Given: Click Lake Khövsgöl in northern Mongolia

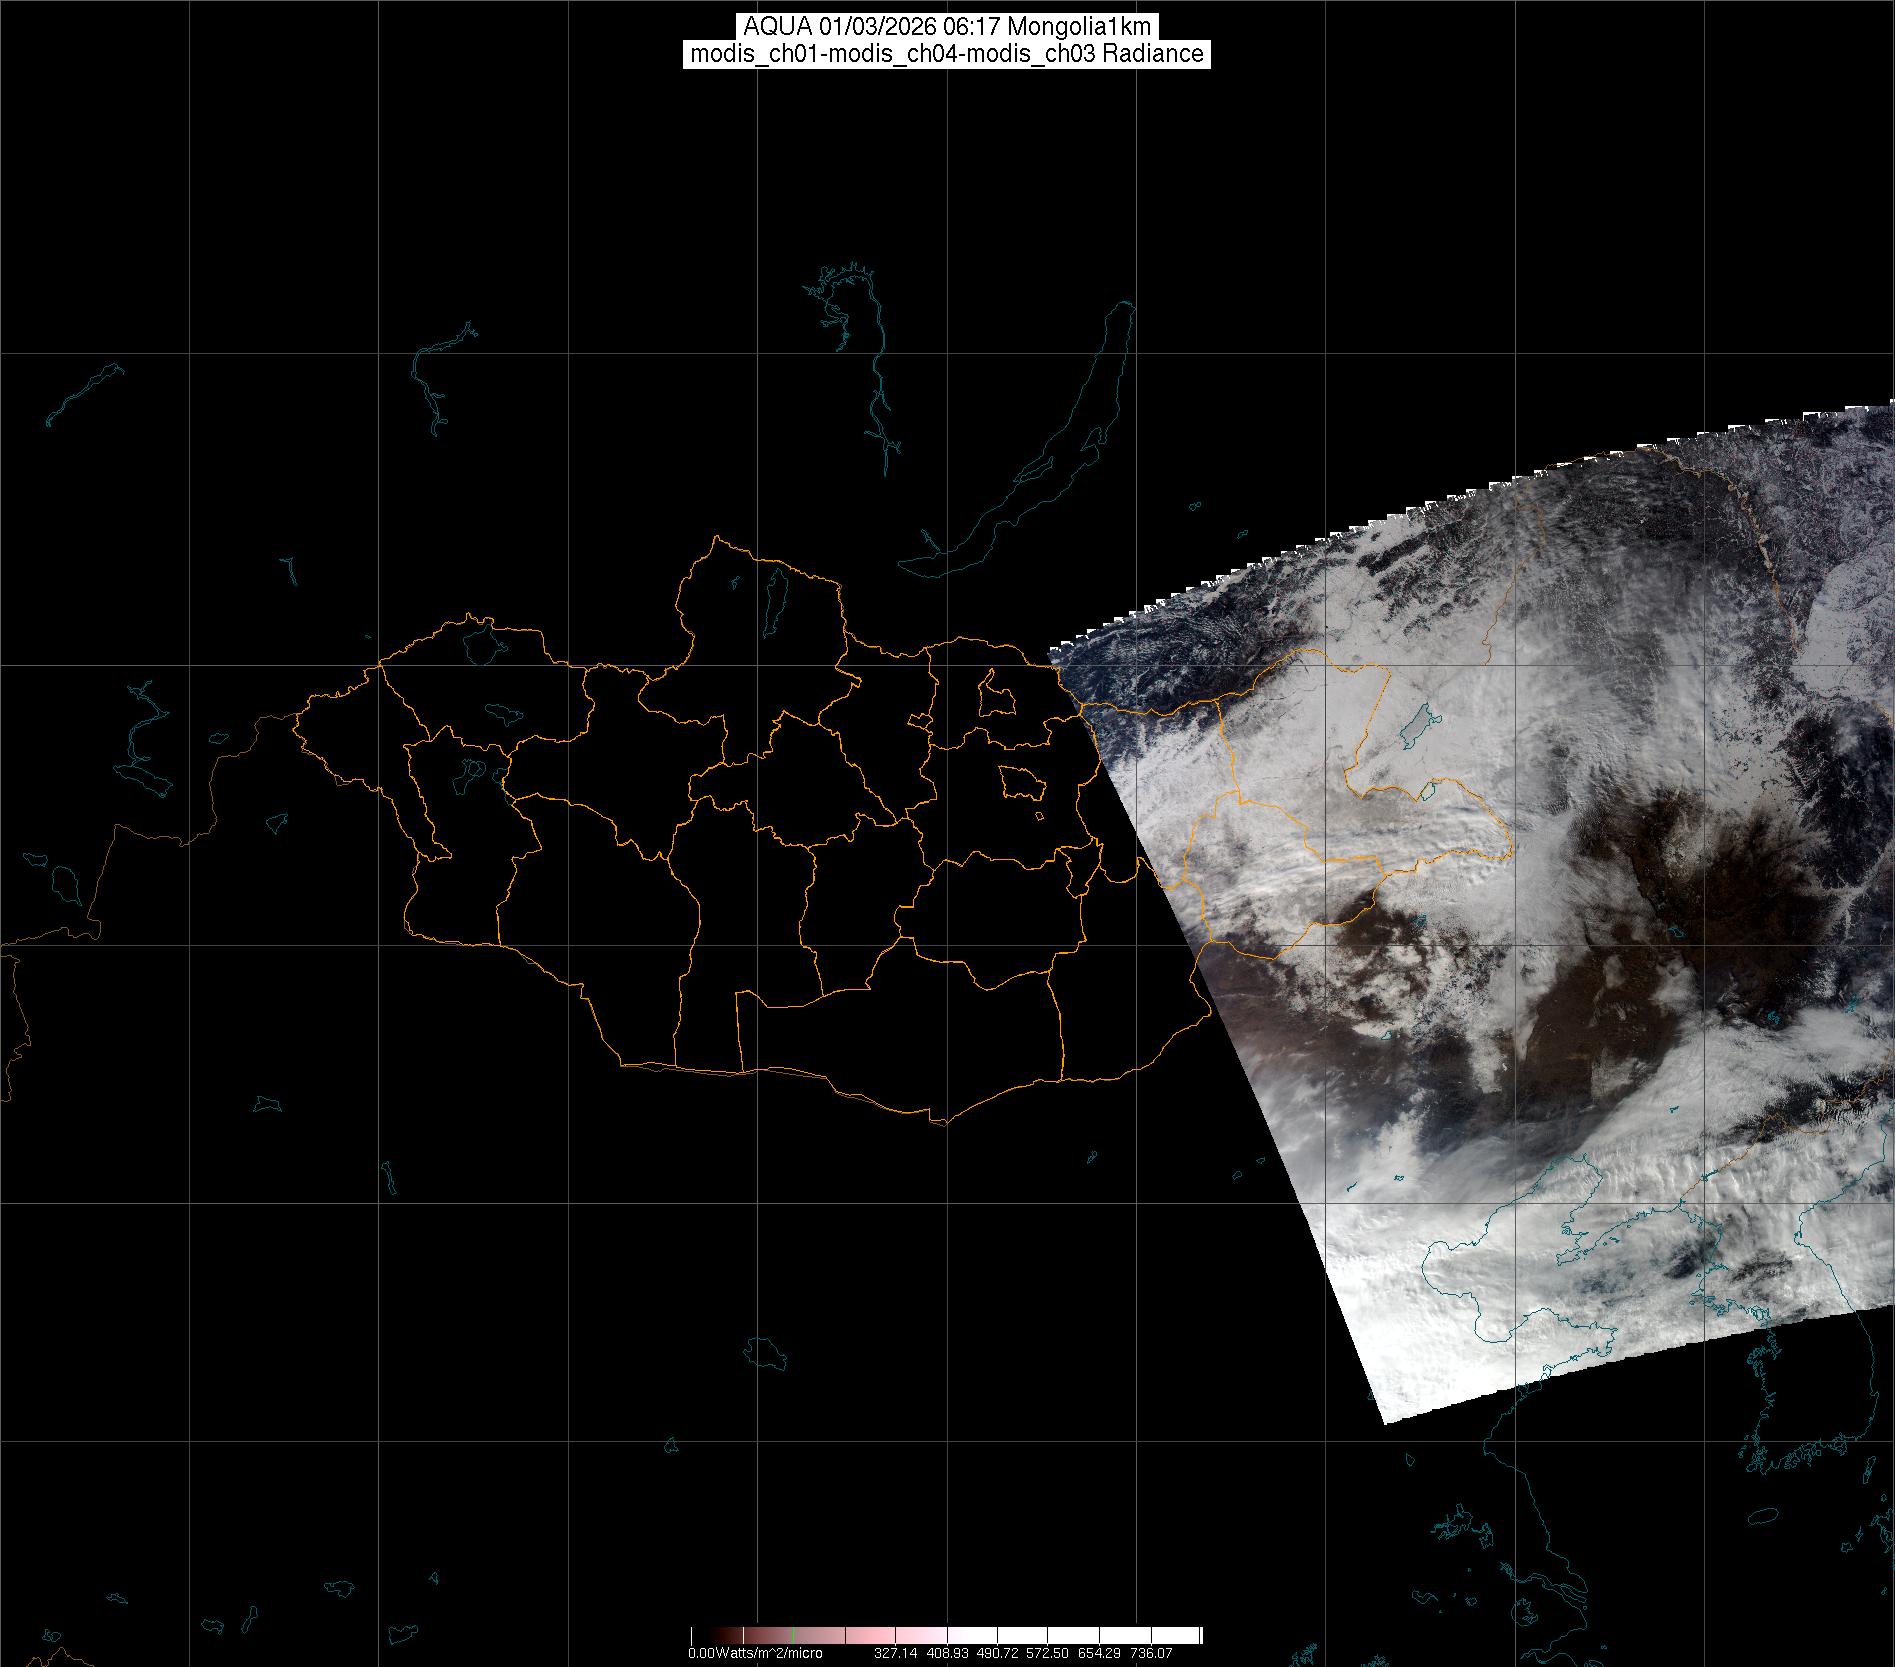Looking at the screenshot, I should pyautogui.click(x=773, y=596).
